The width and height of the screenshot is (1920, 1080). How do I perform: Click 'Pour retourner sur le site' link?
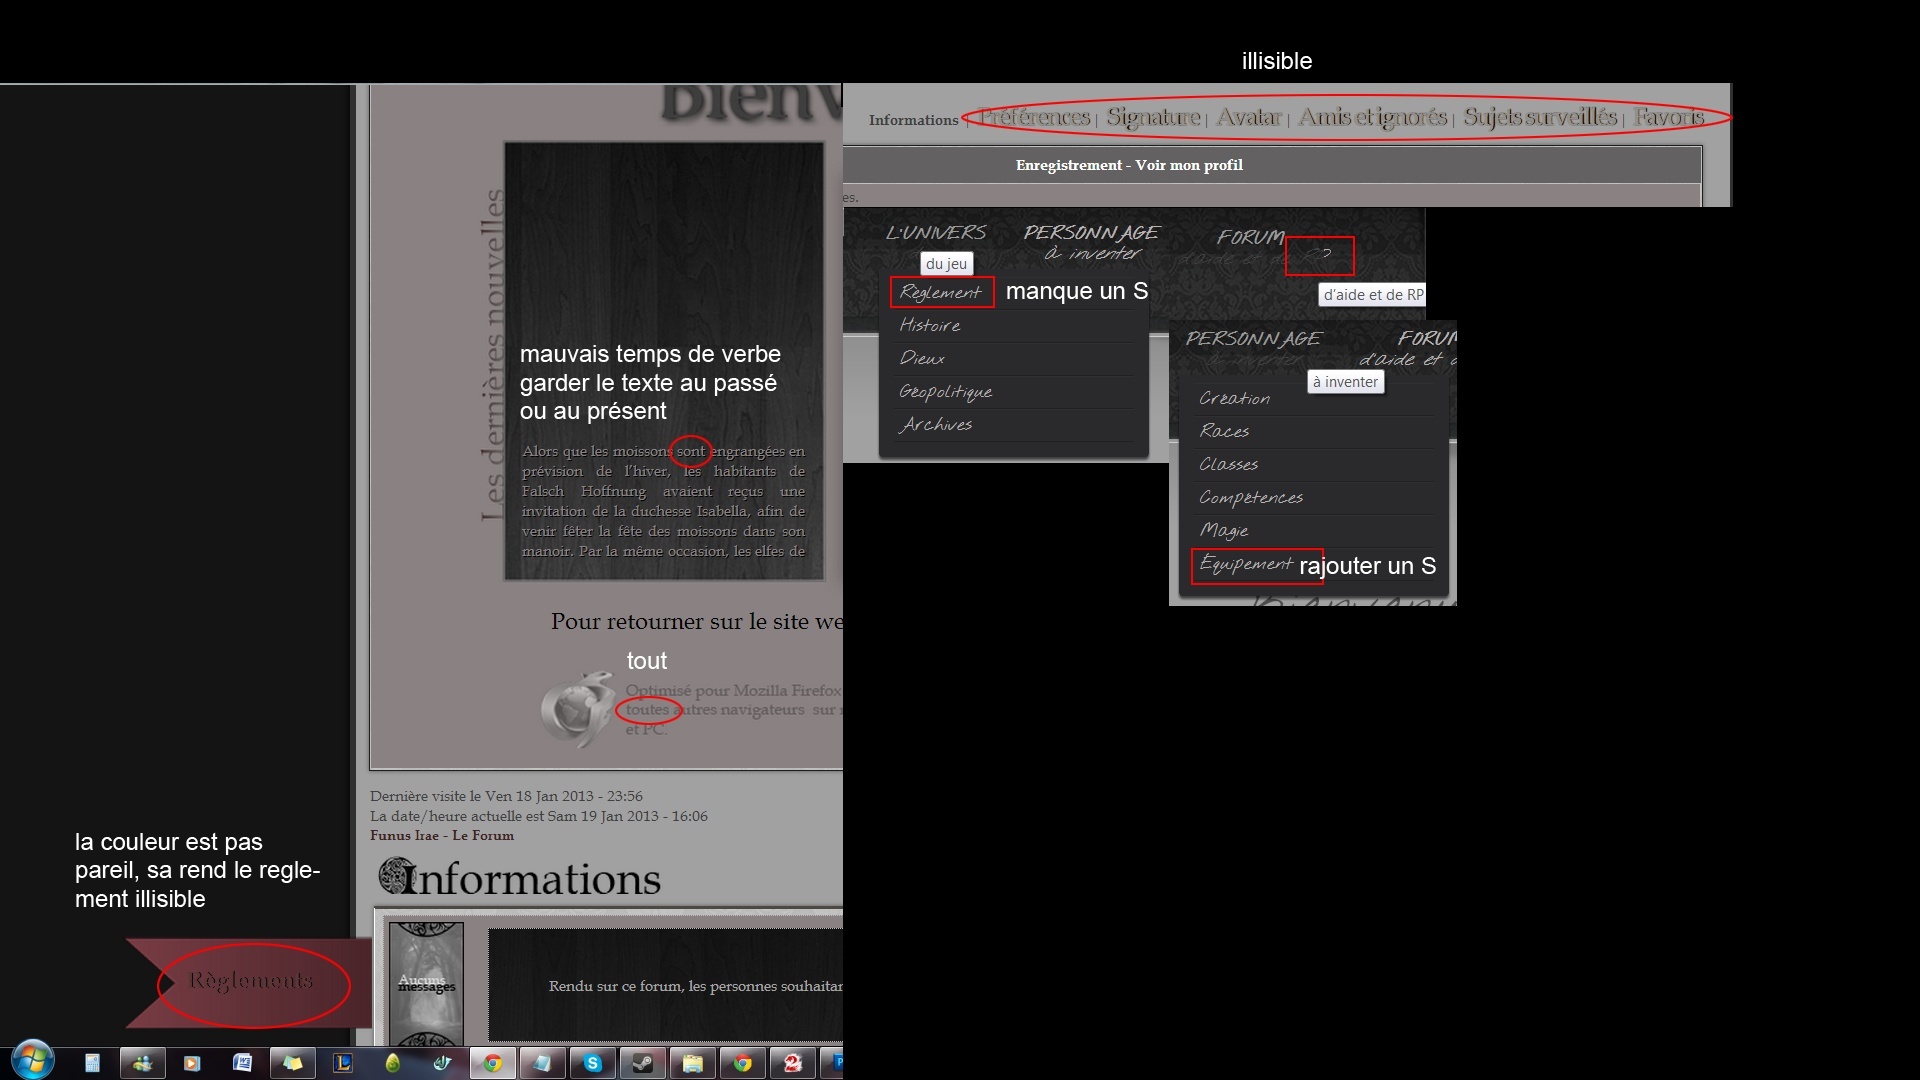pyautogui.click(x=697, y=621)
